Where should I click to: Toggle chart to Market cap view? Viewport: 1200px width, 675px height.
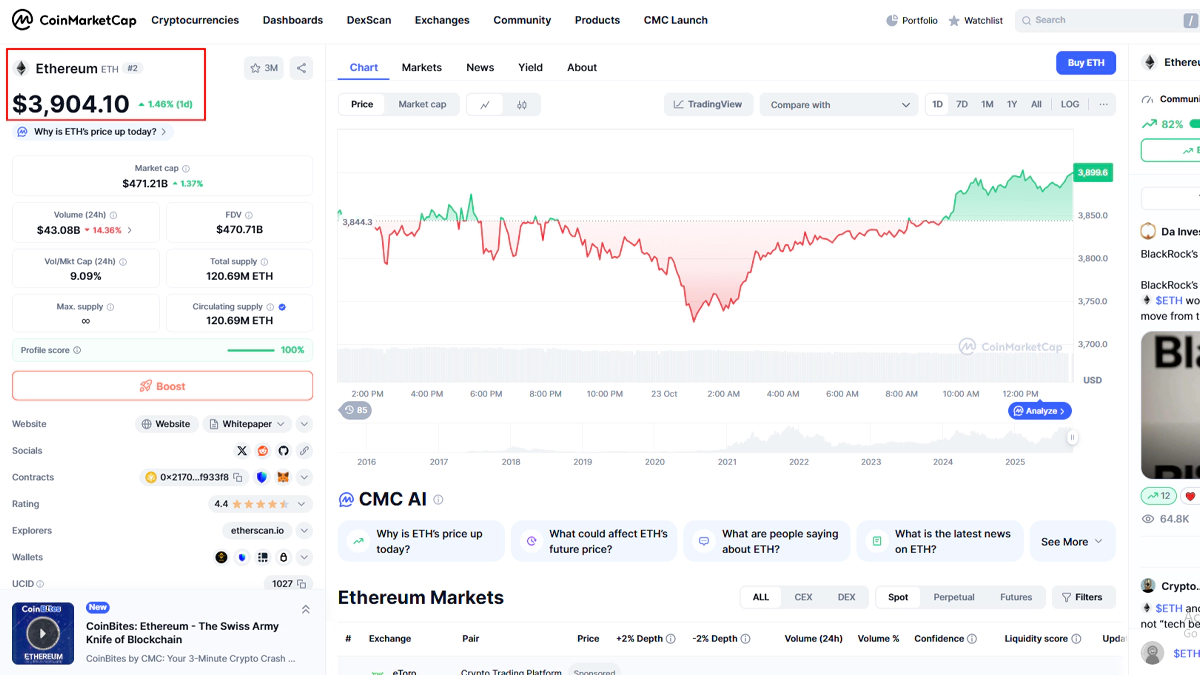[422, 104]
